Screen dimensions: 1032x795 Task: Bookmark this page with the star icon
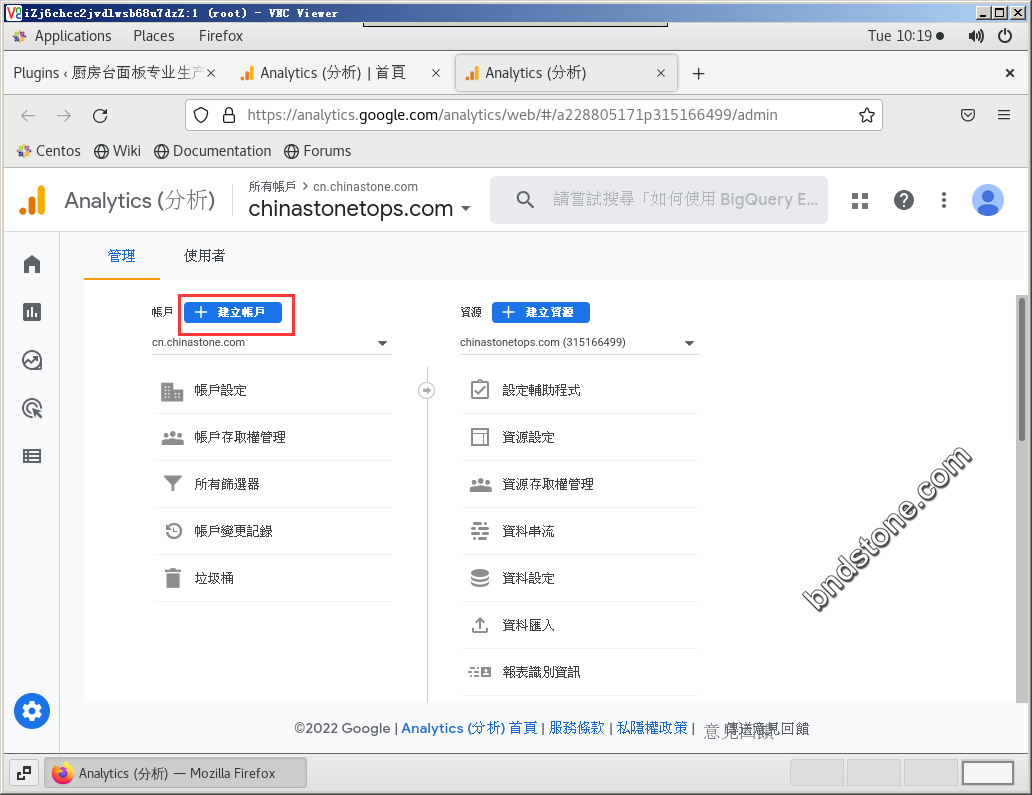[x=867, y=115]
